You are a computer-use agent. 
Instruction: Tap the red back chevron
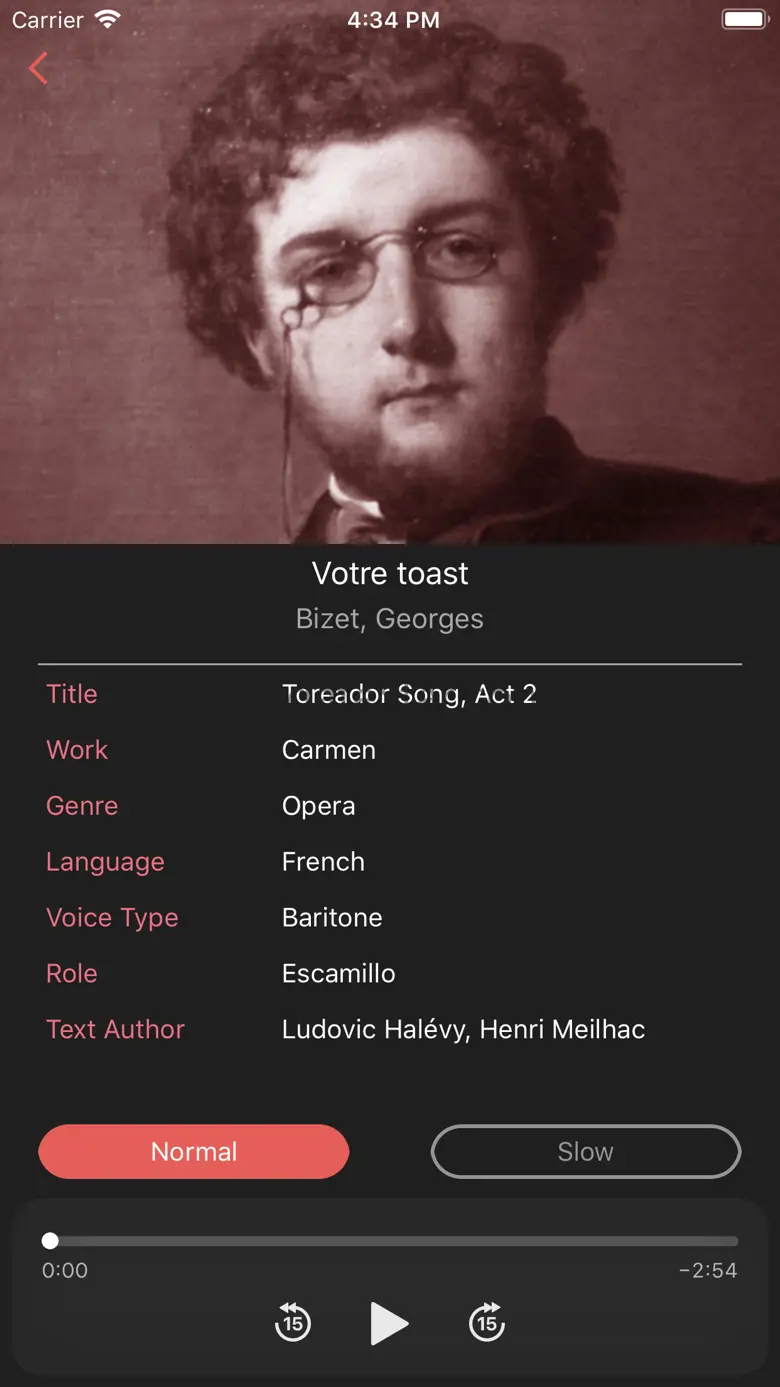point(39,69)
